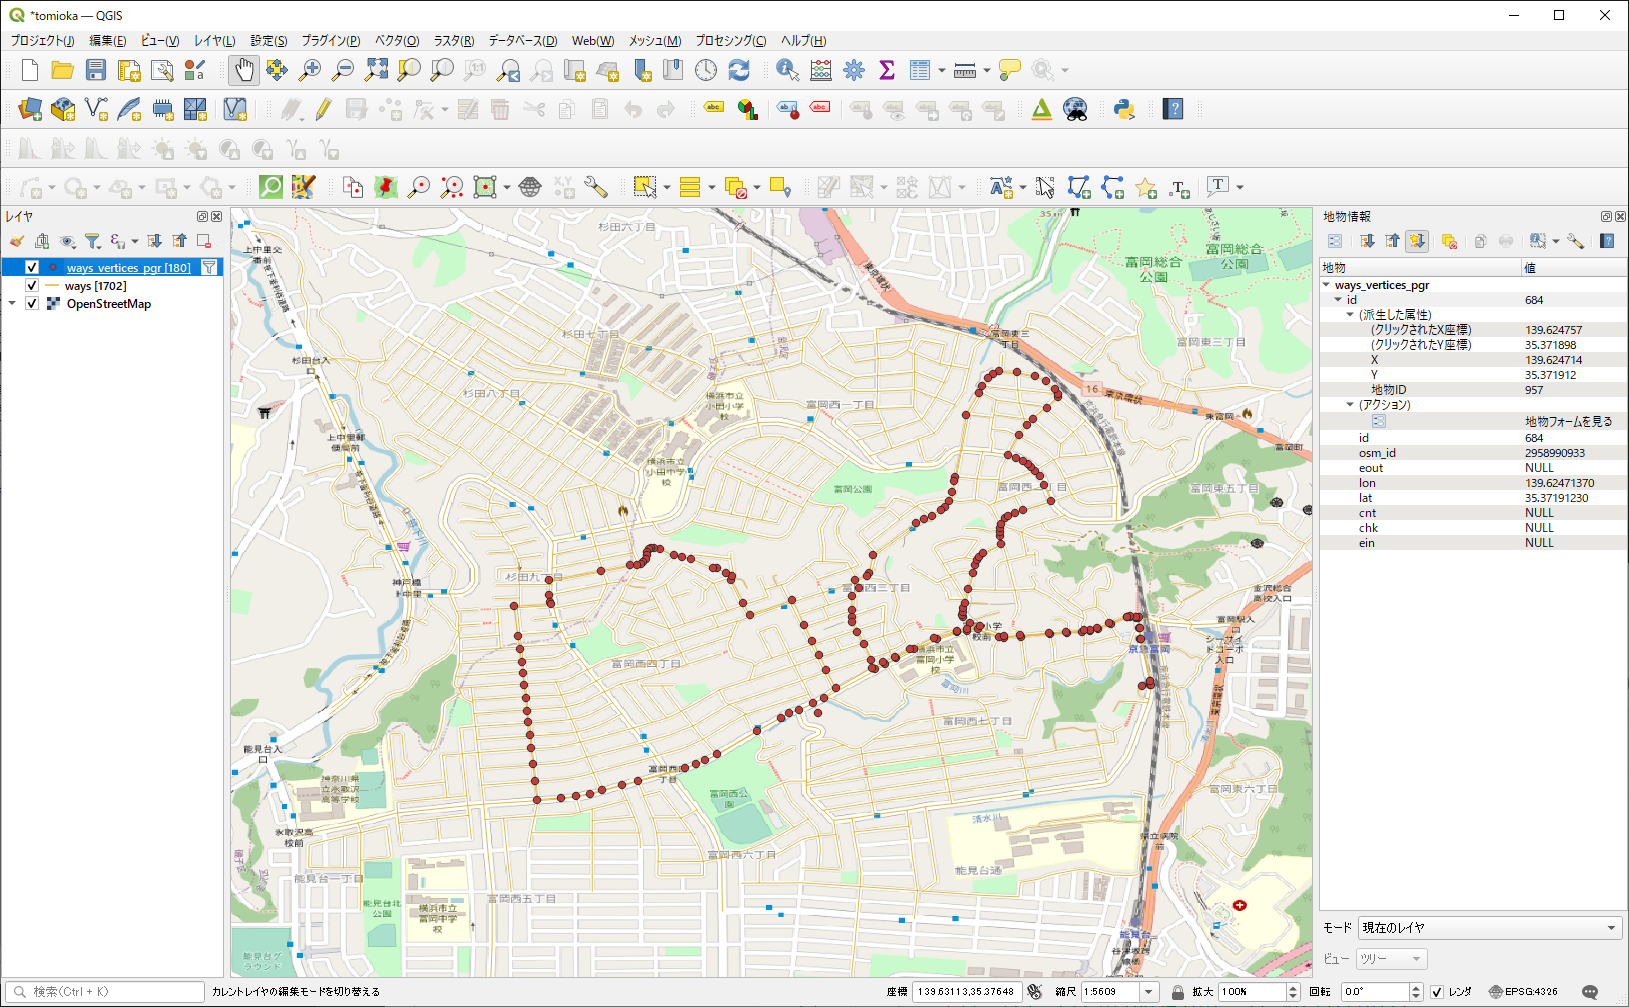Screen dimensions: 1629x1007
Task: Uncheck the ways [1702] layer checkbox
Action: [x=32, y=286]
